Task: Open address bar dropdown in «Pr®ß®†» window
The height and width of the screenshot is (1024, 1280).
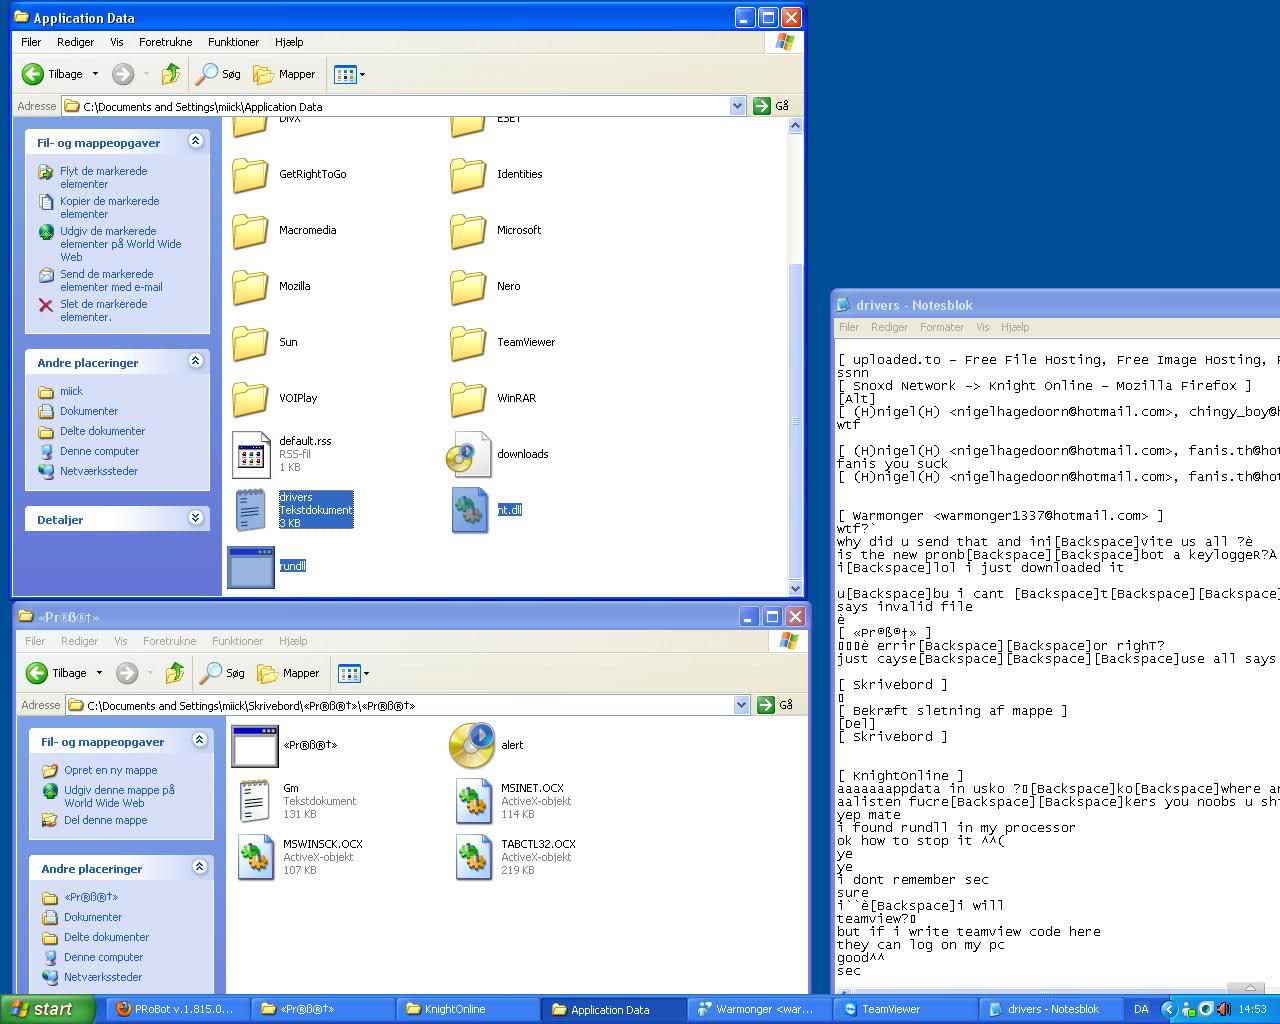Action: 741,705
